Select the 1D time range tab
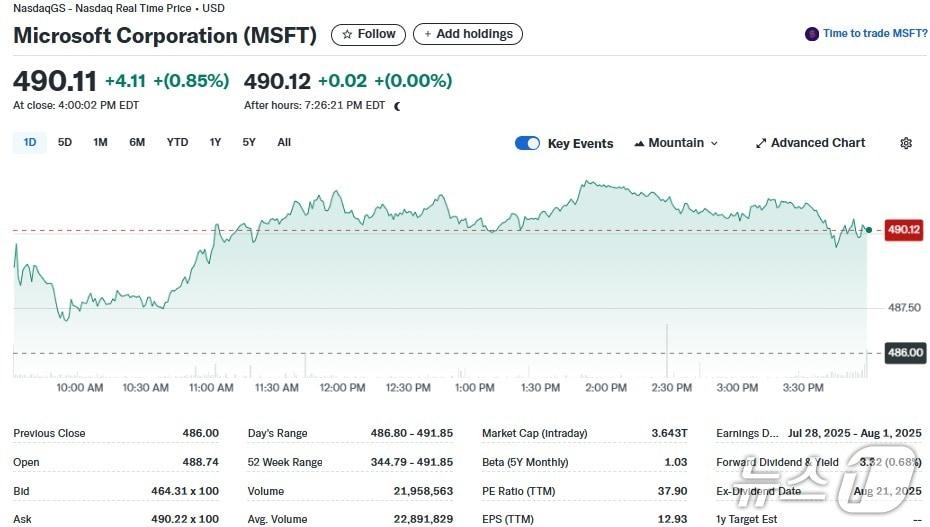 pyautogui.click(x=30, y=142)
